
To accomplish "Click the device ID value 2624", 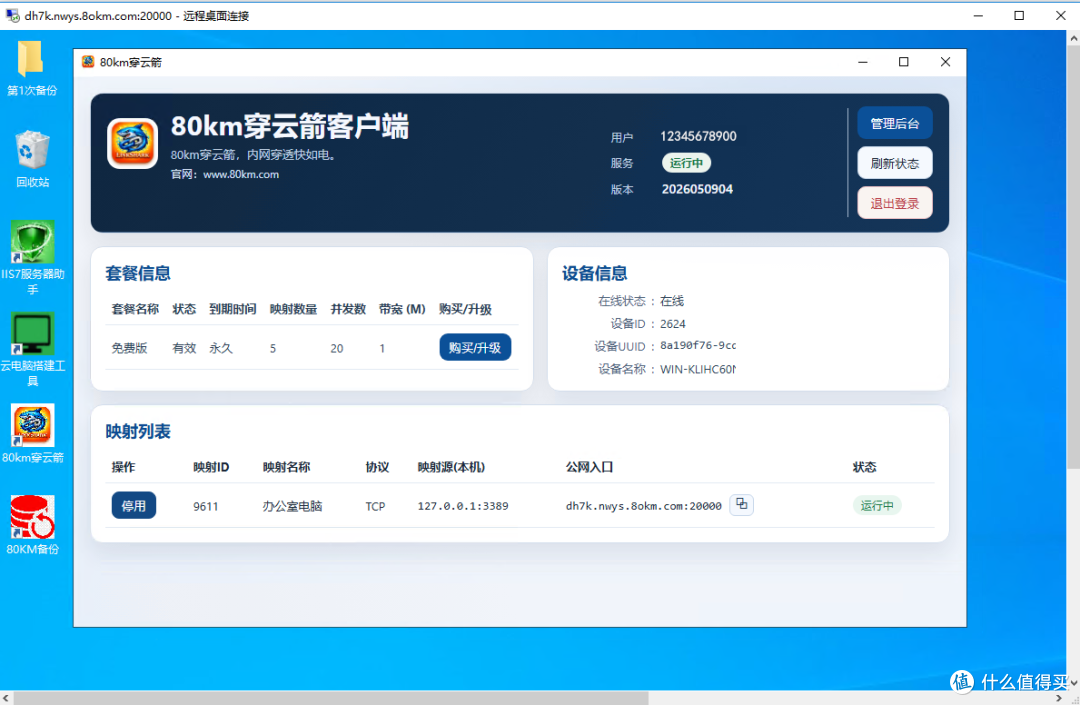I will coord(673,324).
